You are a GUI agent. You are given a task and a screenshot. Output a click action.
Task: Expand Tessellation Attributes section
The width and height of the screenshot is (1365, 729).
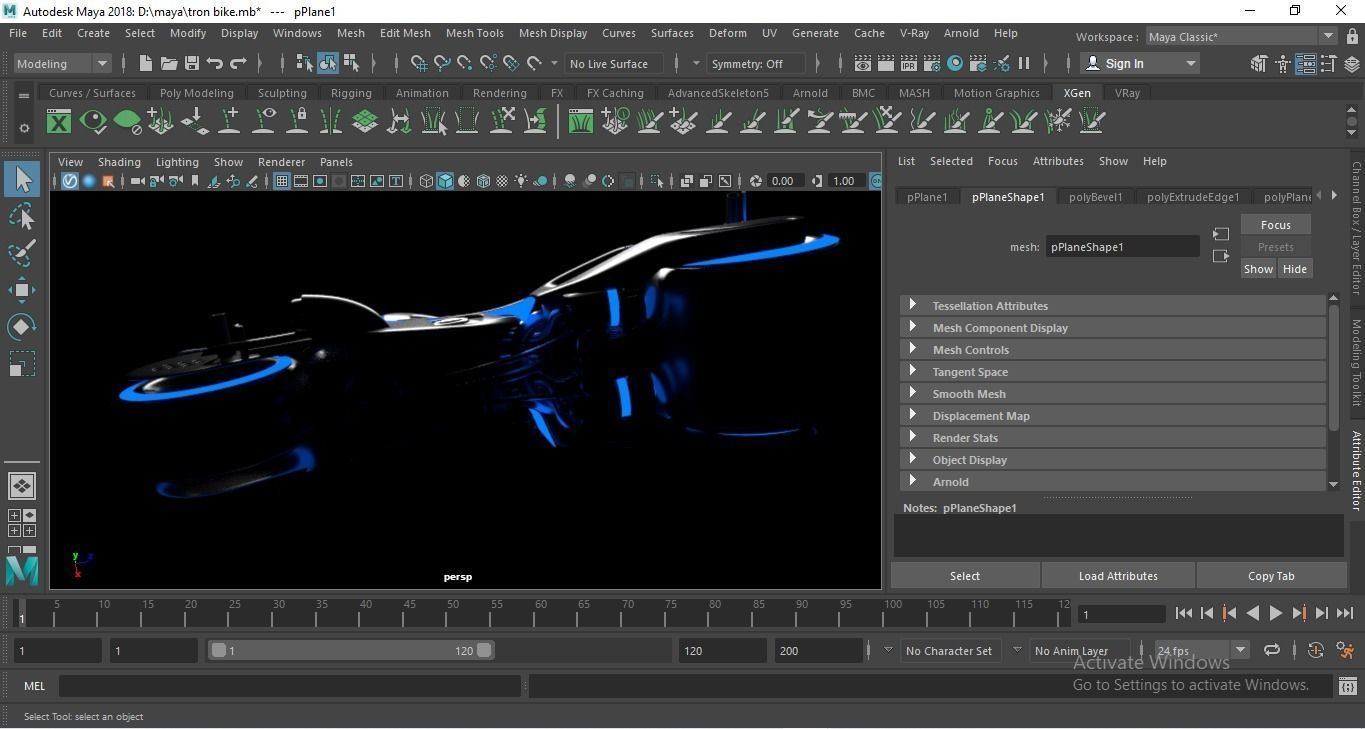[1113, 306]
